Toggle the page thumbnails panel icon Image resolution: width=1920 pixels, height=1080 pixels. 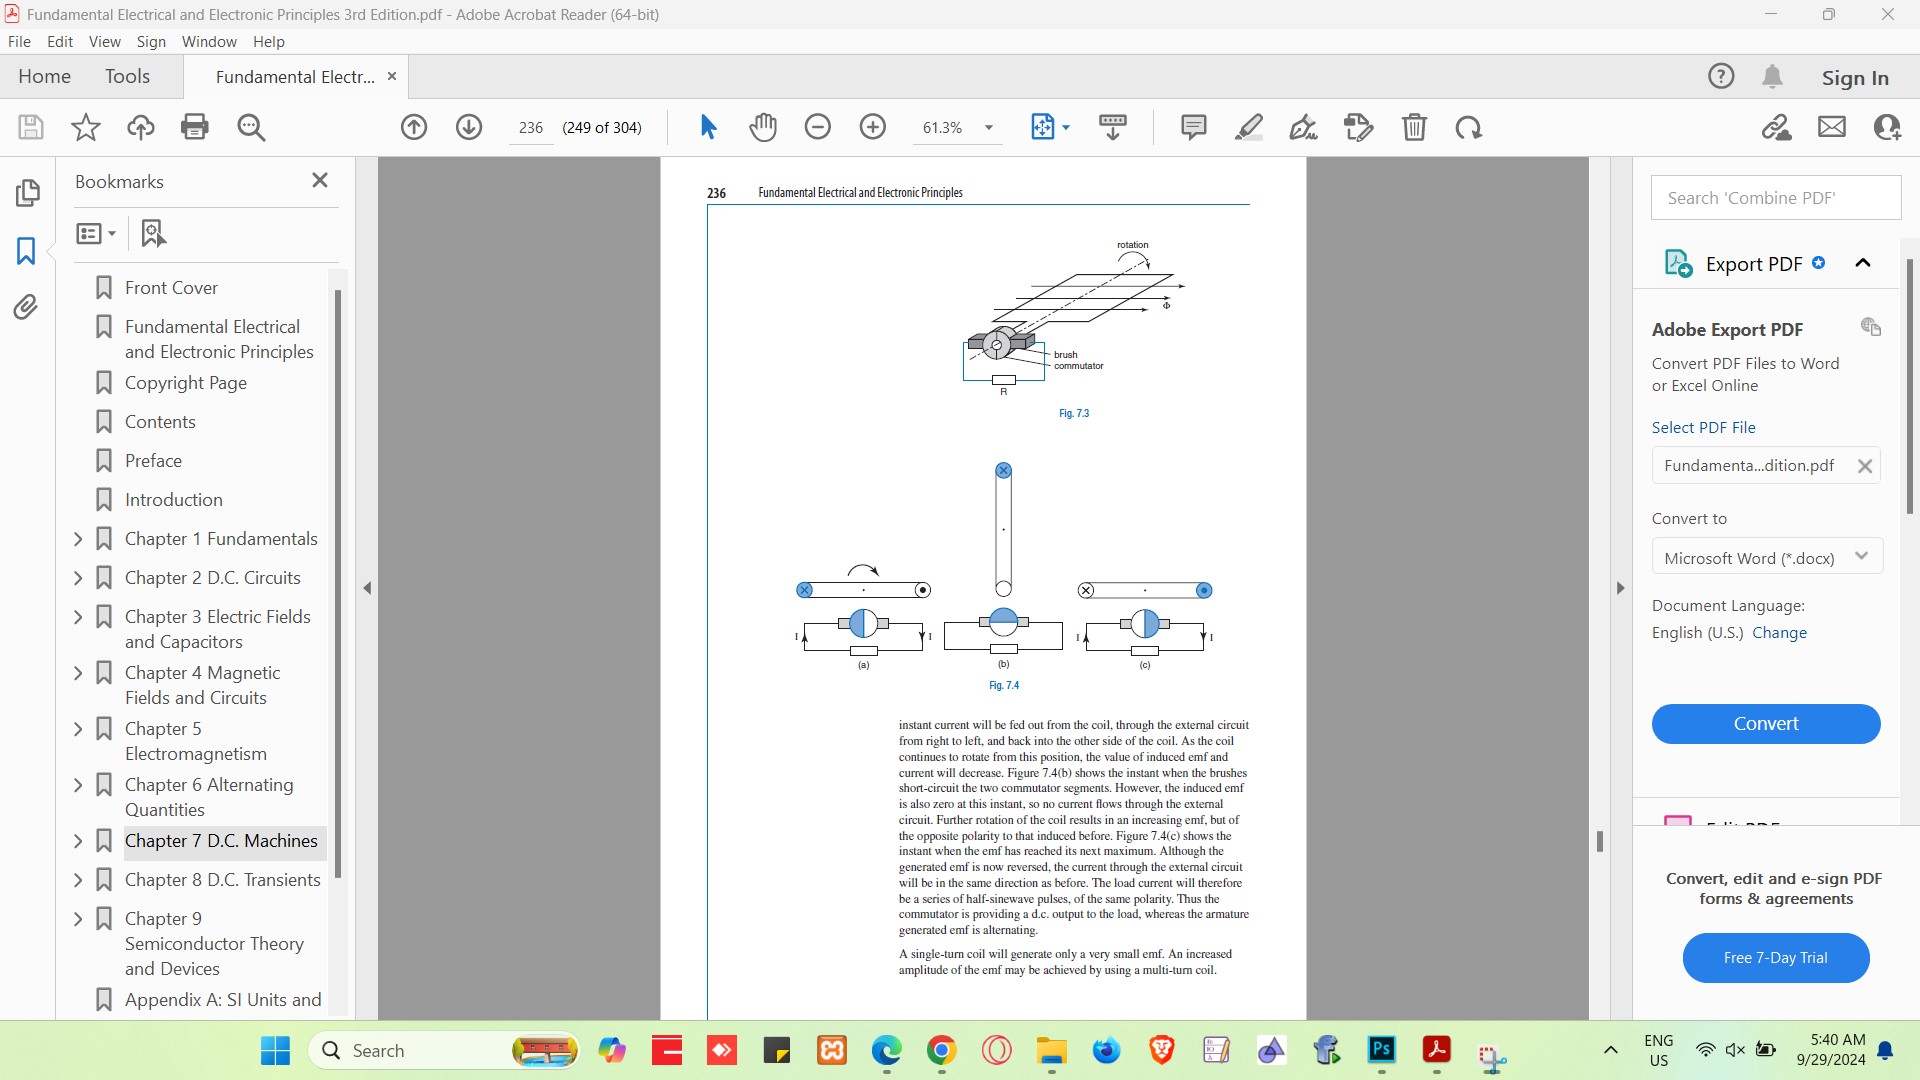click(27, 193)
